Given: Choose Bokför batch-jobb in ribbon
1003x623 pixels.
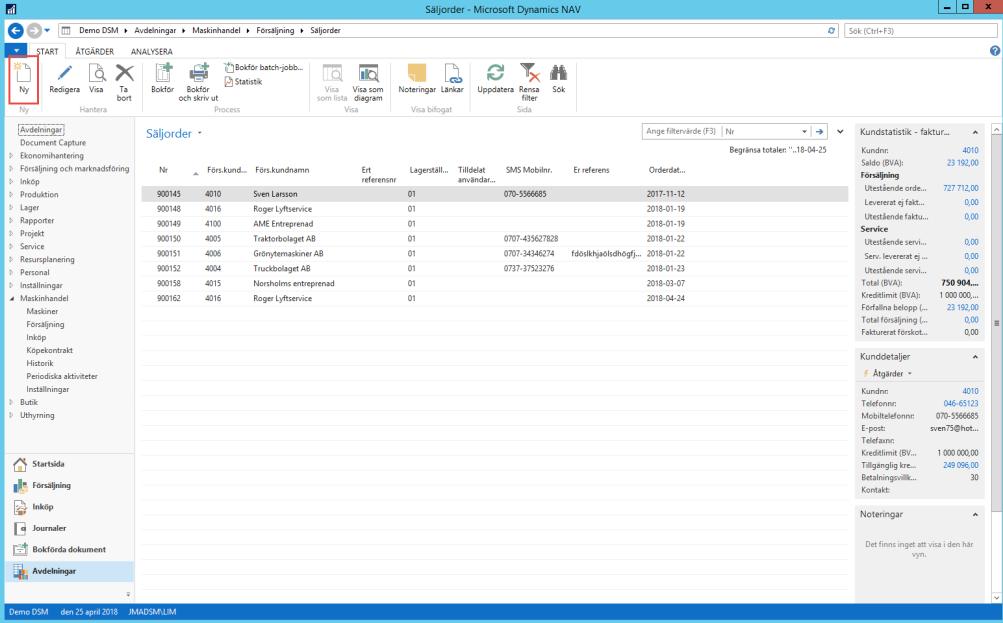Looking at the screenshot, I should point(263,67).
